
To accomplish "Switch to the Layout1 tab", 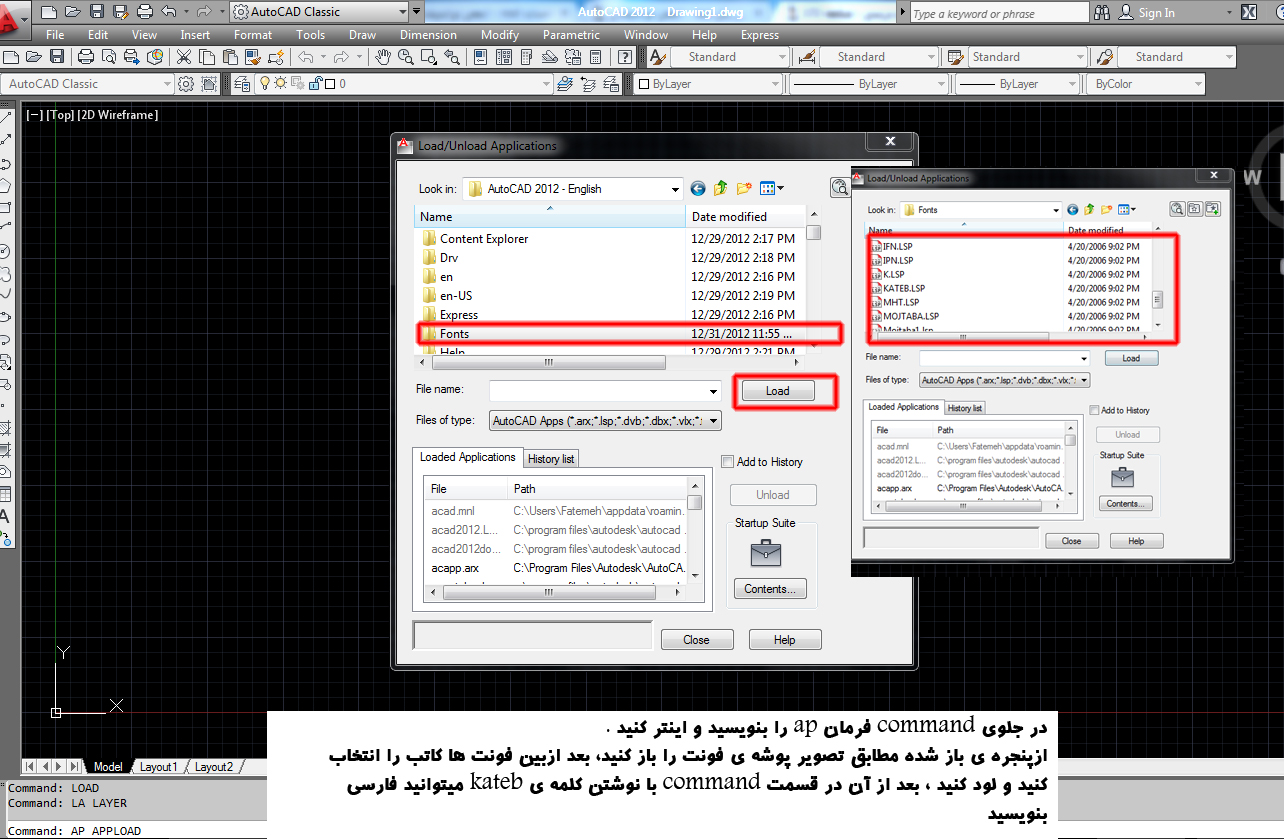I will [x=158, y=767].
